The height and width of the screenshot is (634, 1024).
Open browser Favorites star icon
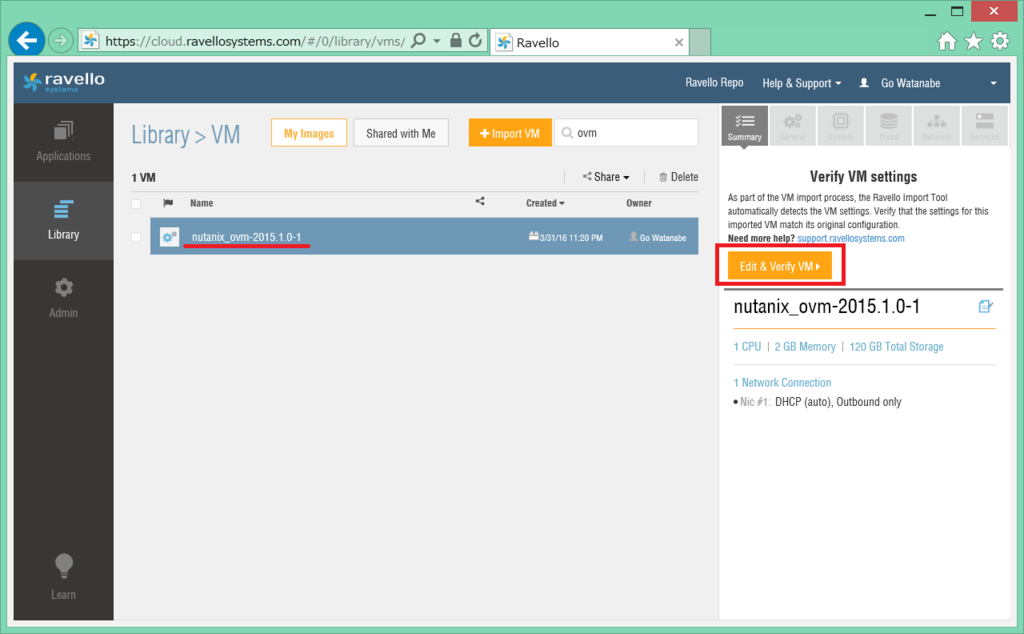pos(973,42)
